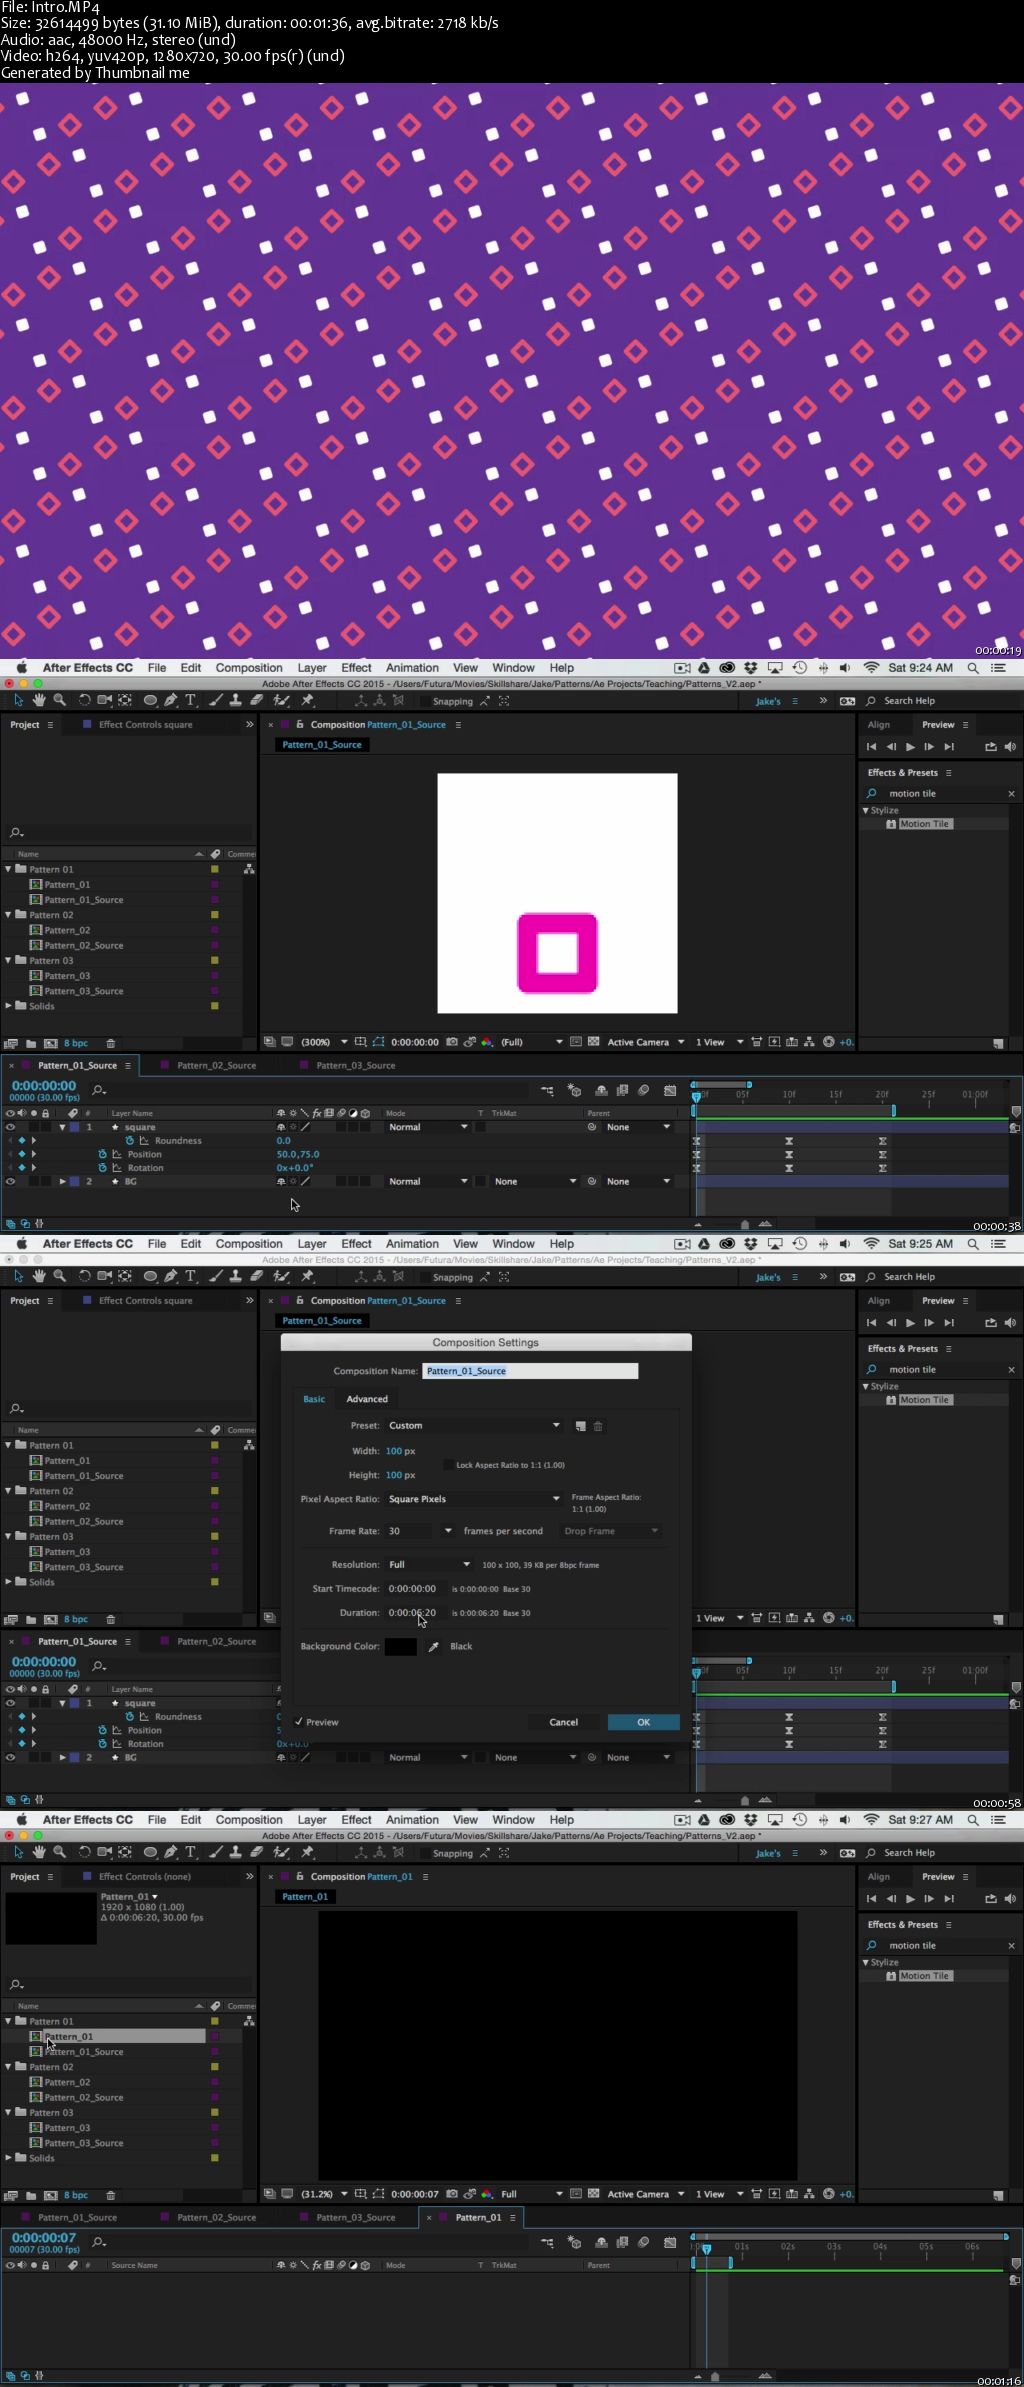Select the Pen tool in 9:24 AM frame
The image size is (1024, 2387).
(x=170, y=700)
